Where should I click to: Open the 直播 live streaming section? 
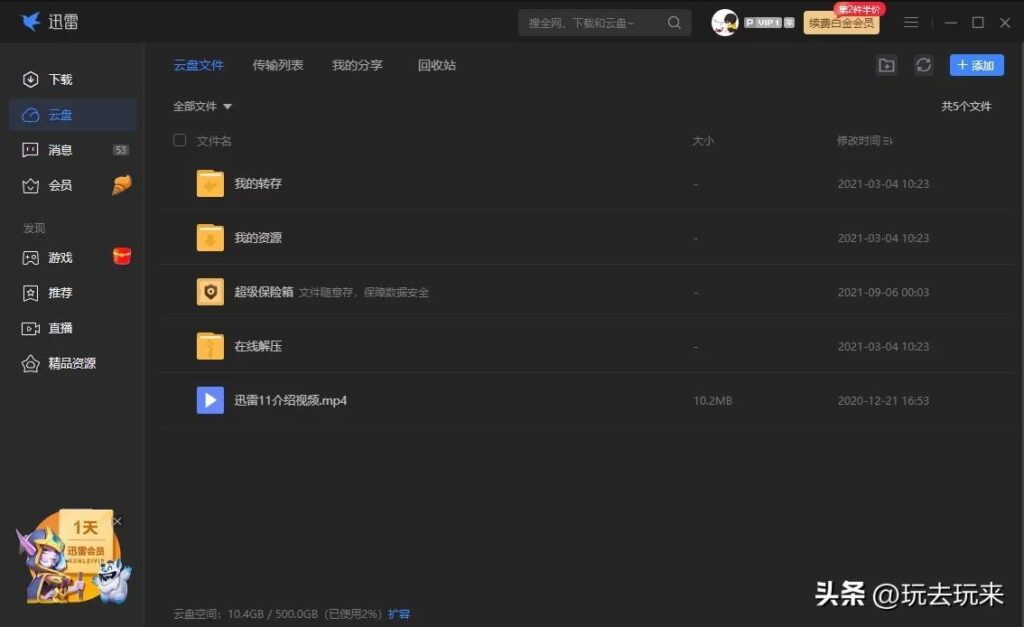[57, 328]
